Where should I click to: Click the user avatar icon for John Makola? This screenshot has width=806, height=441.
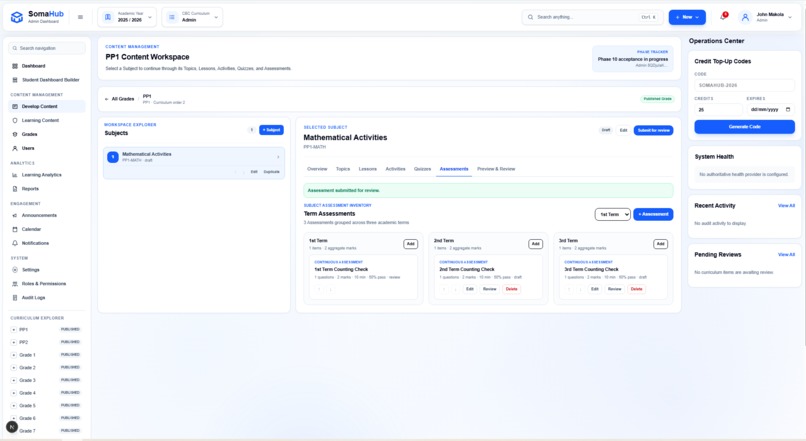coord(745,17)
